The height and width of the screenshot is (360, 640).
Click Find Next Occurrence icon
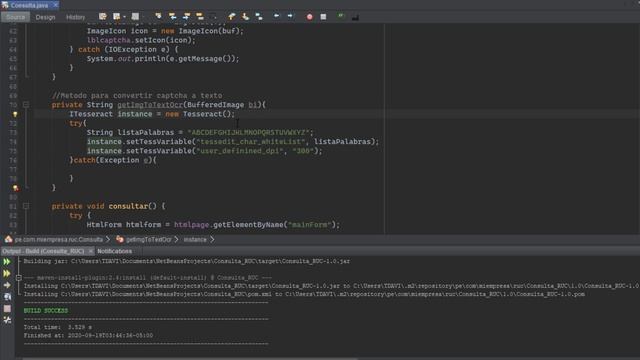click(186, 17)
